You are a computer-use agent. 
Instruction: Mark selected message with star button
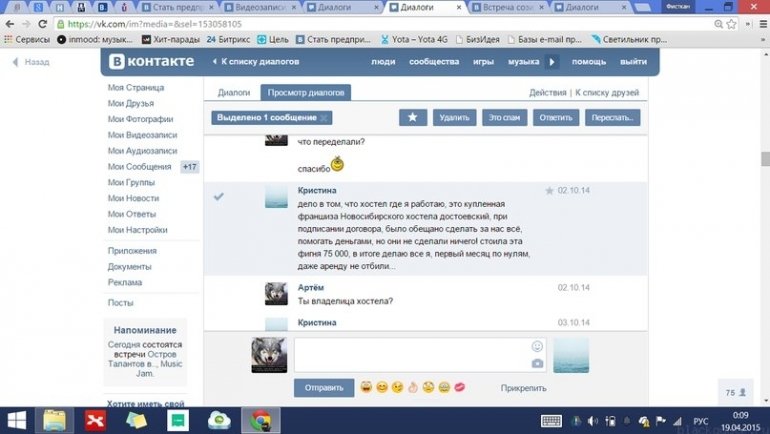413,118
